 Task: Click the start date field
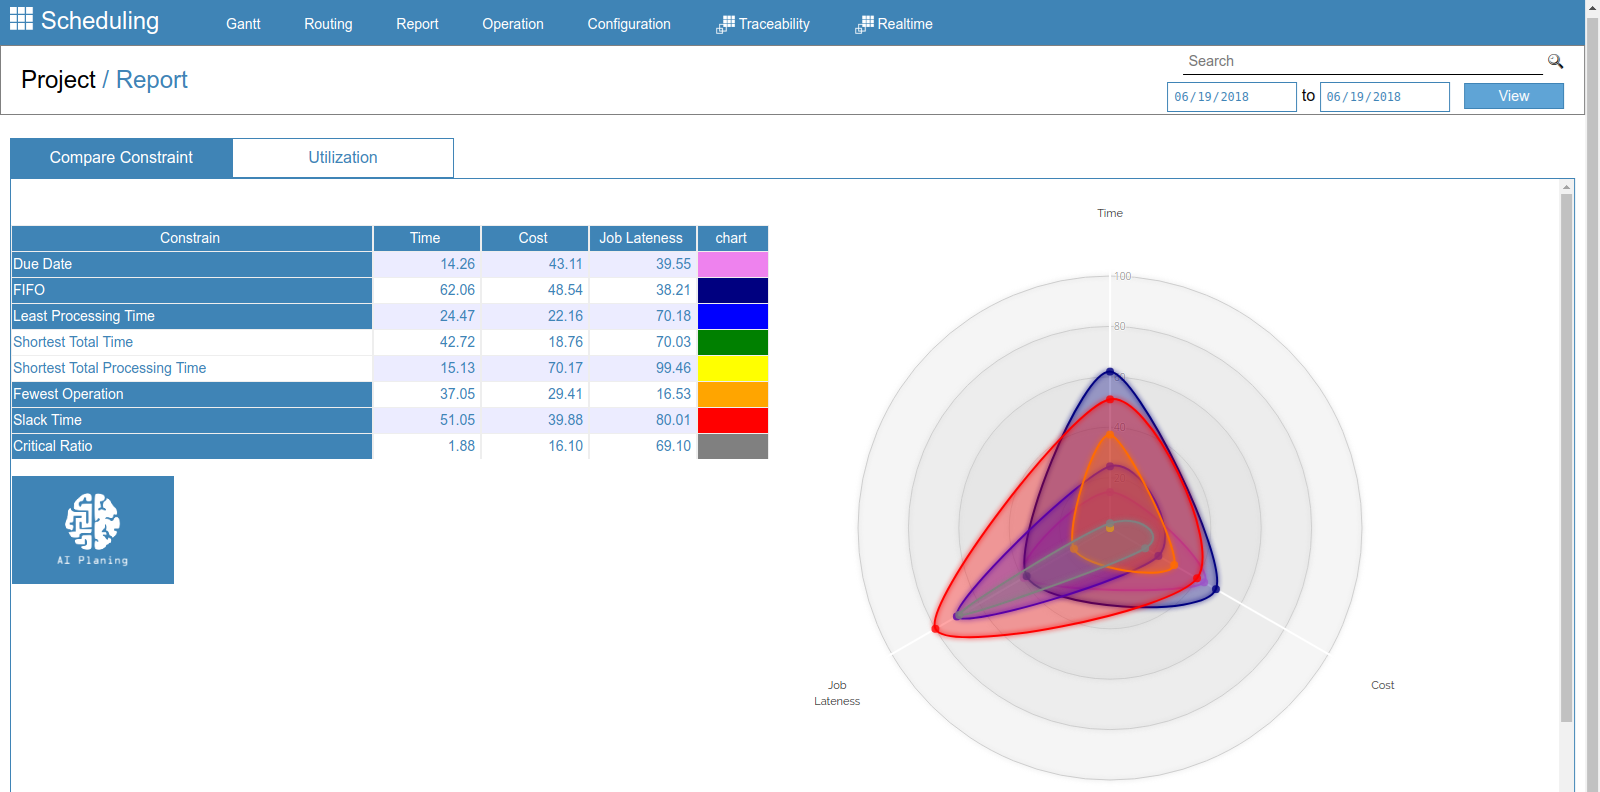1231,97
